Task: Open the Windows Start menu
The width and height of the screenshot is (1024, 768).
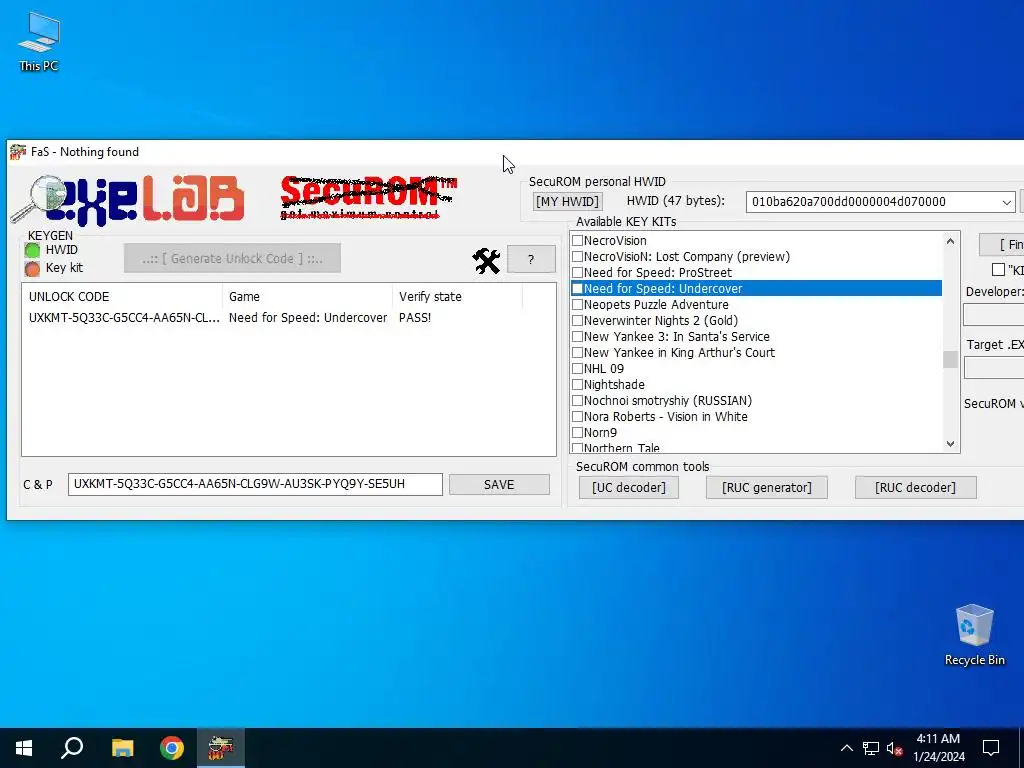Action: tap(24, 748)
